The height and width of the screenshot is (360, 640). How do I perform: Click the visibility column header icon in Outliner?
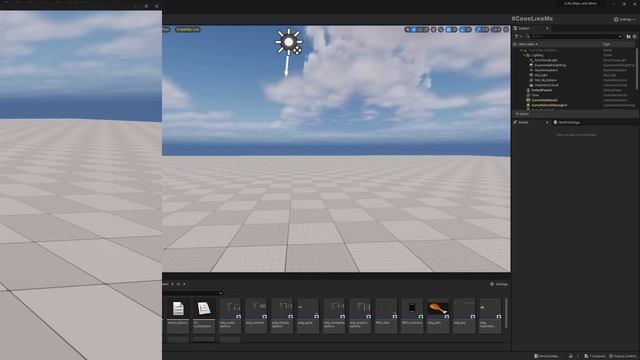pos(515,44)
